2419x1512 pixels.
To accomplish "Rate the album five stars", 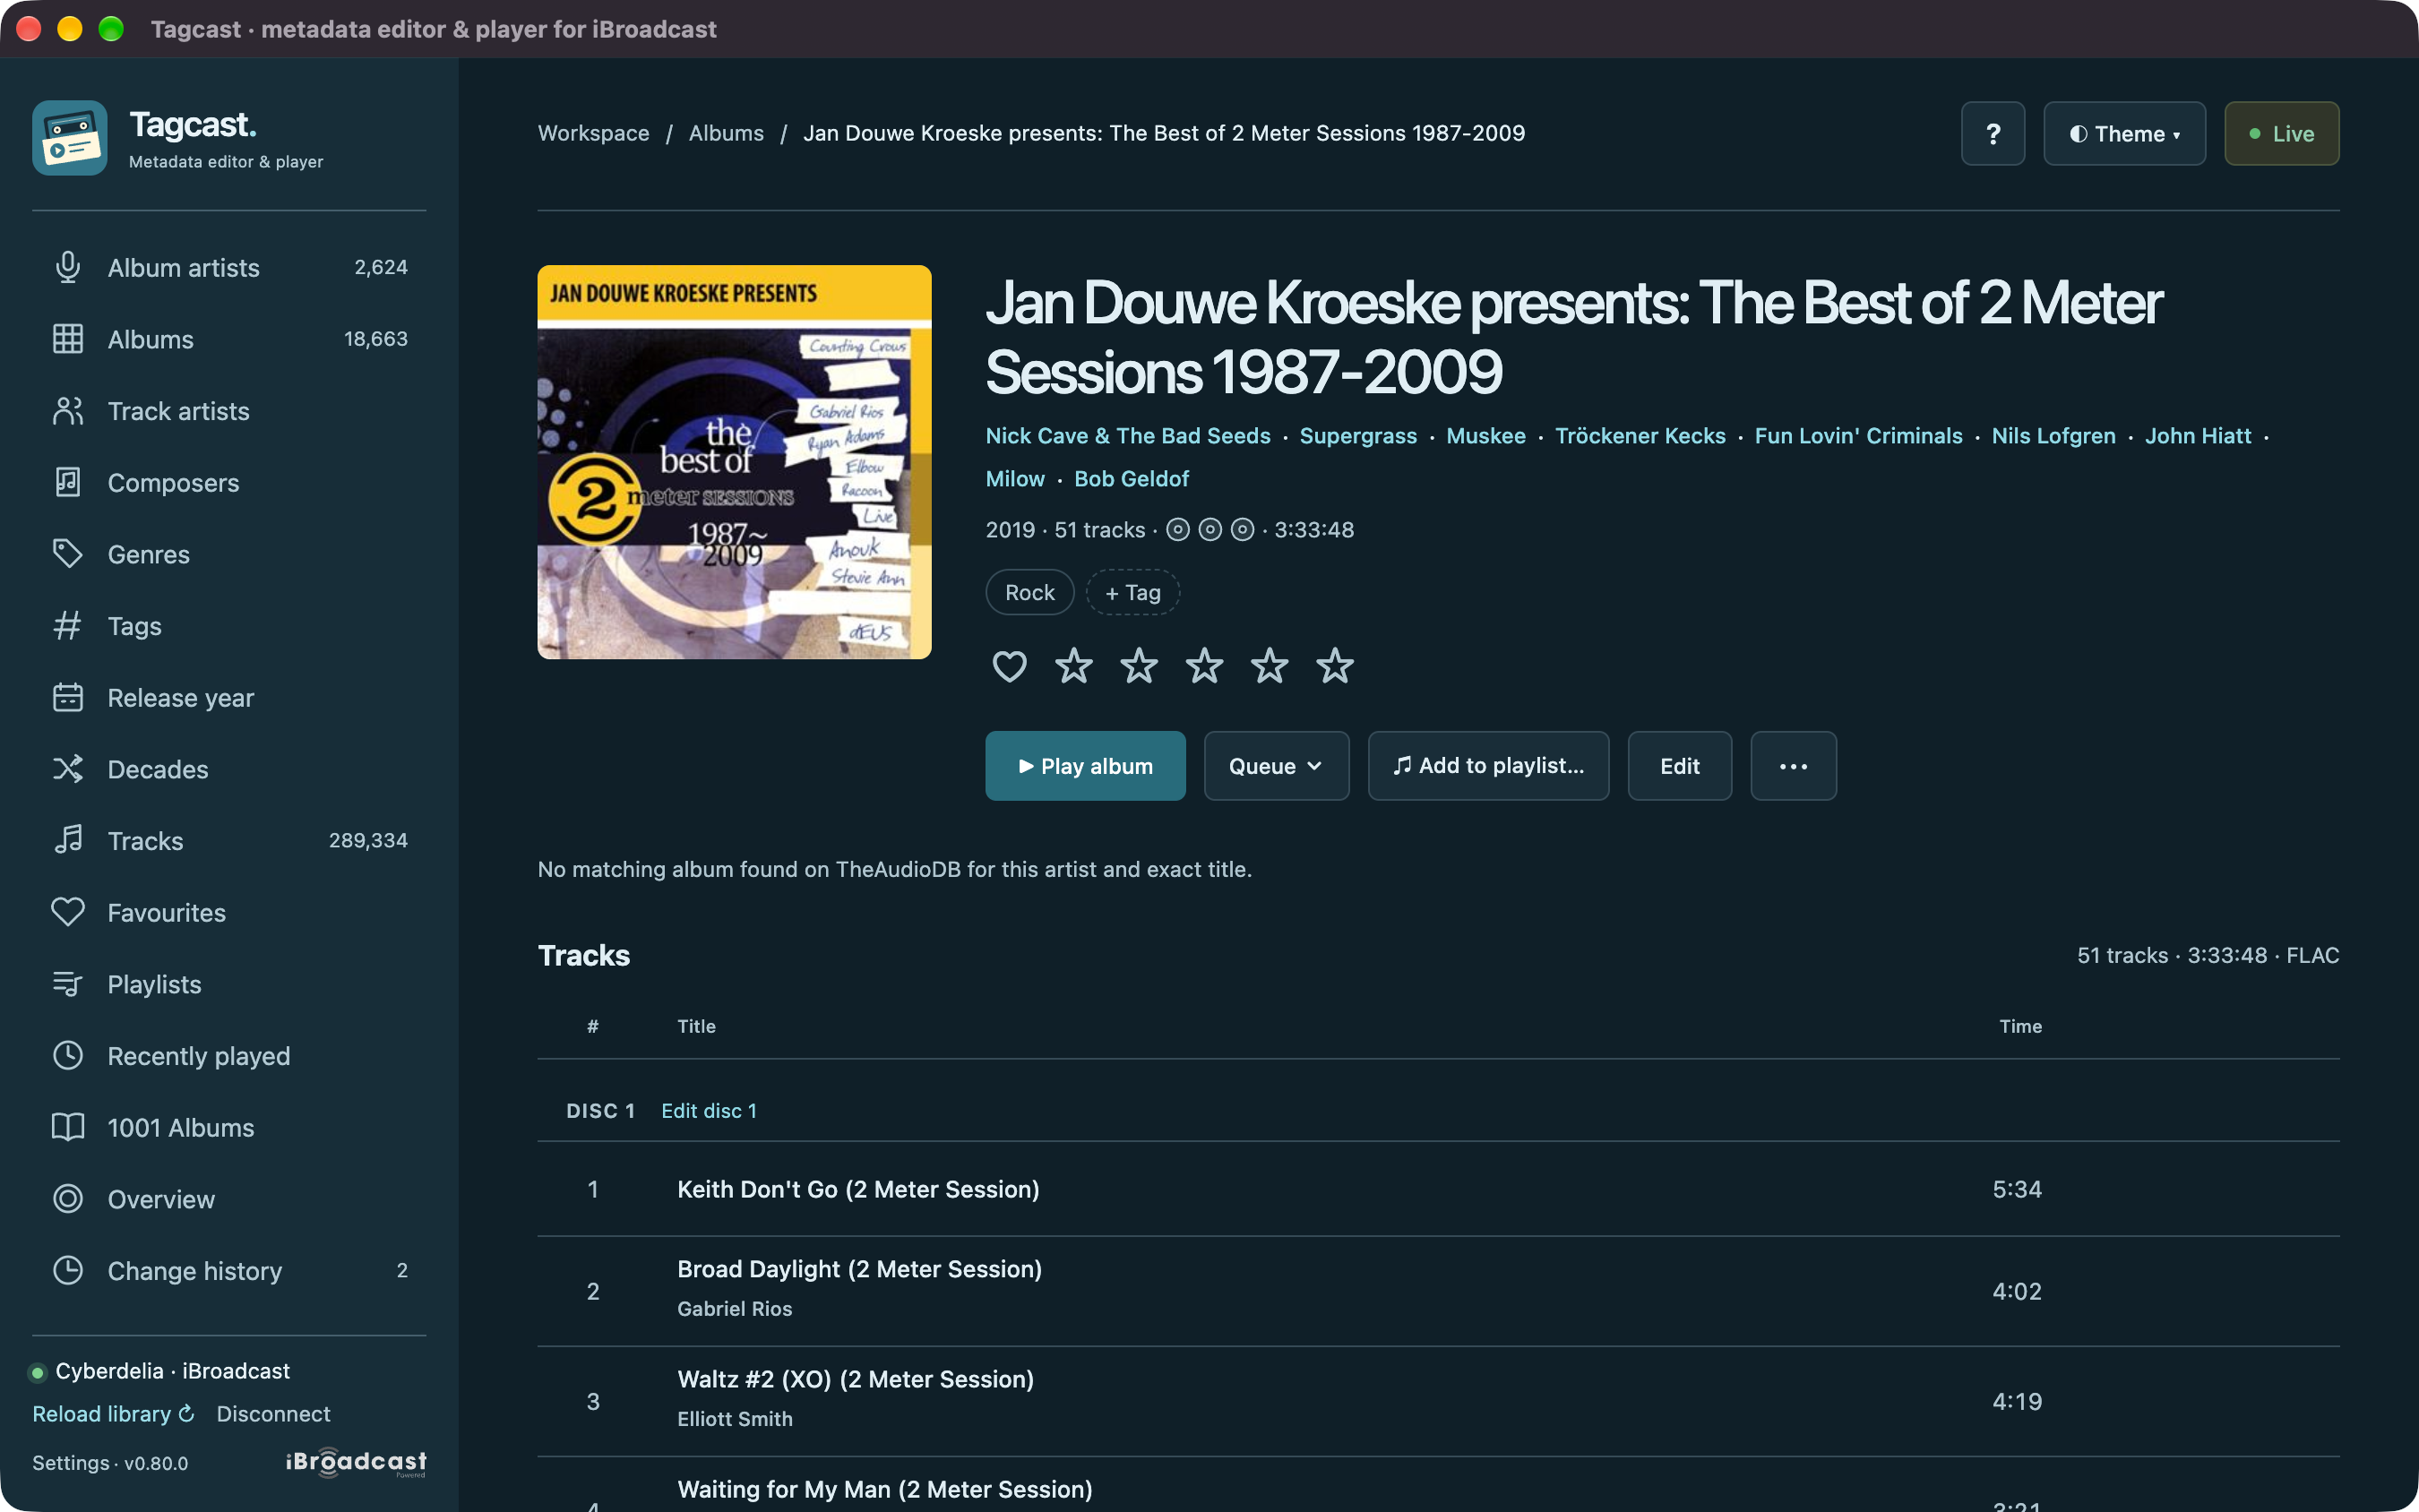I will coord(1335,666).
